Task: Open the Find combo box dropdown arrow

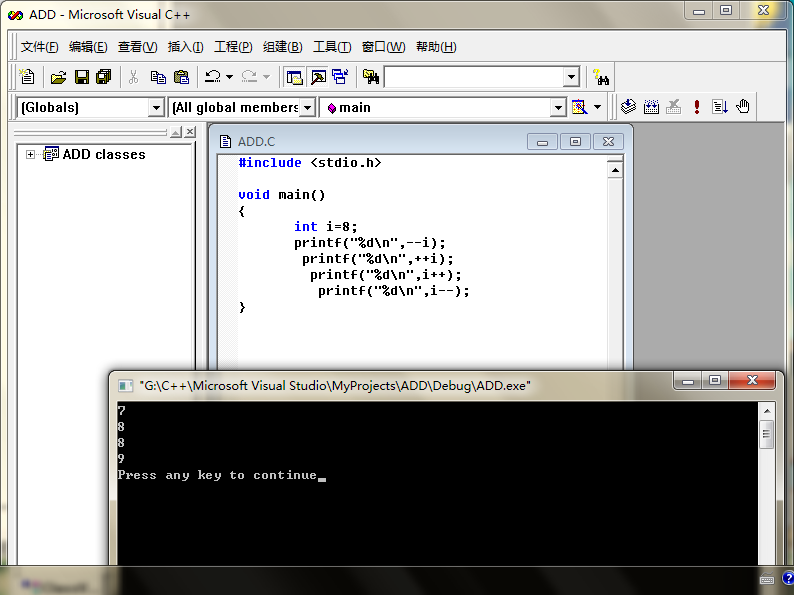Action: tap(571, 77)
